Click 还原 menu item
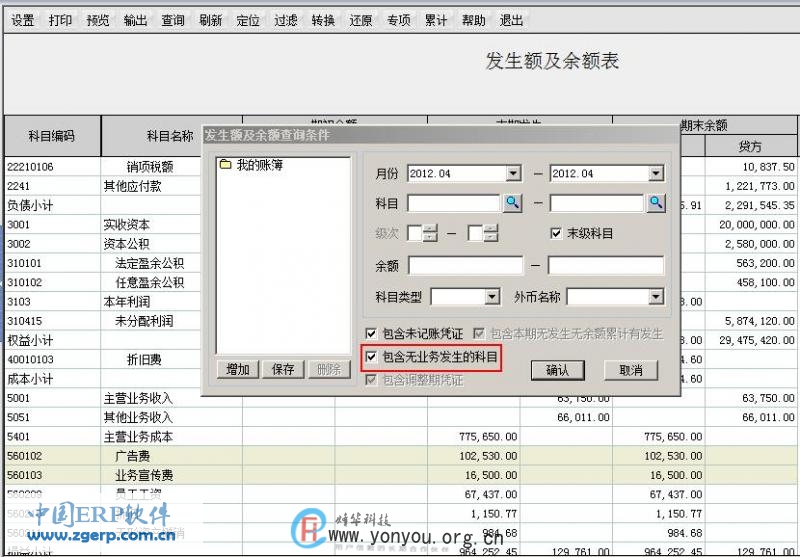 (x=361, y=20)
